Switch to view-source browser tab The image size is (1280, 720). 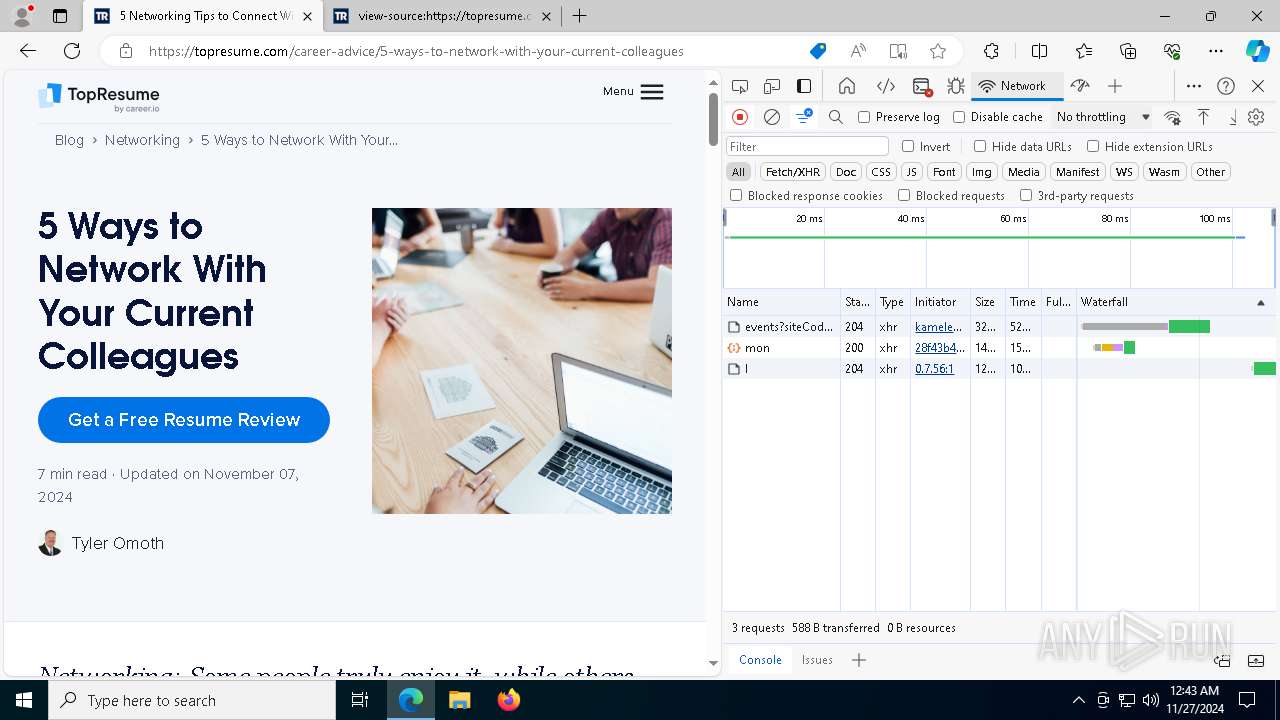[441, 16]
